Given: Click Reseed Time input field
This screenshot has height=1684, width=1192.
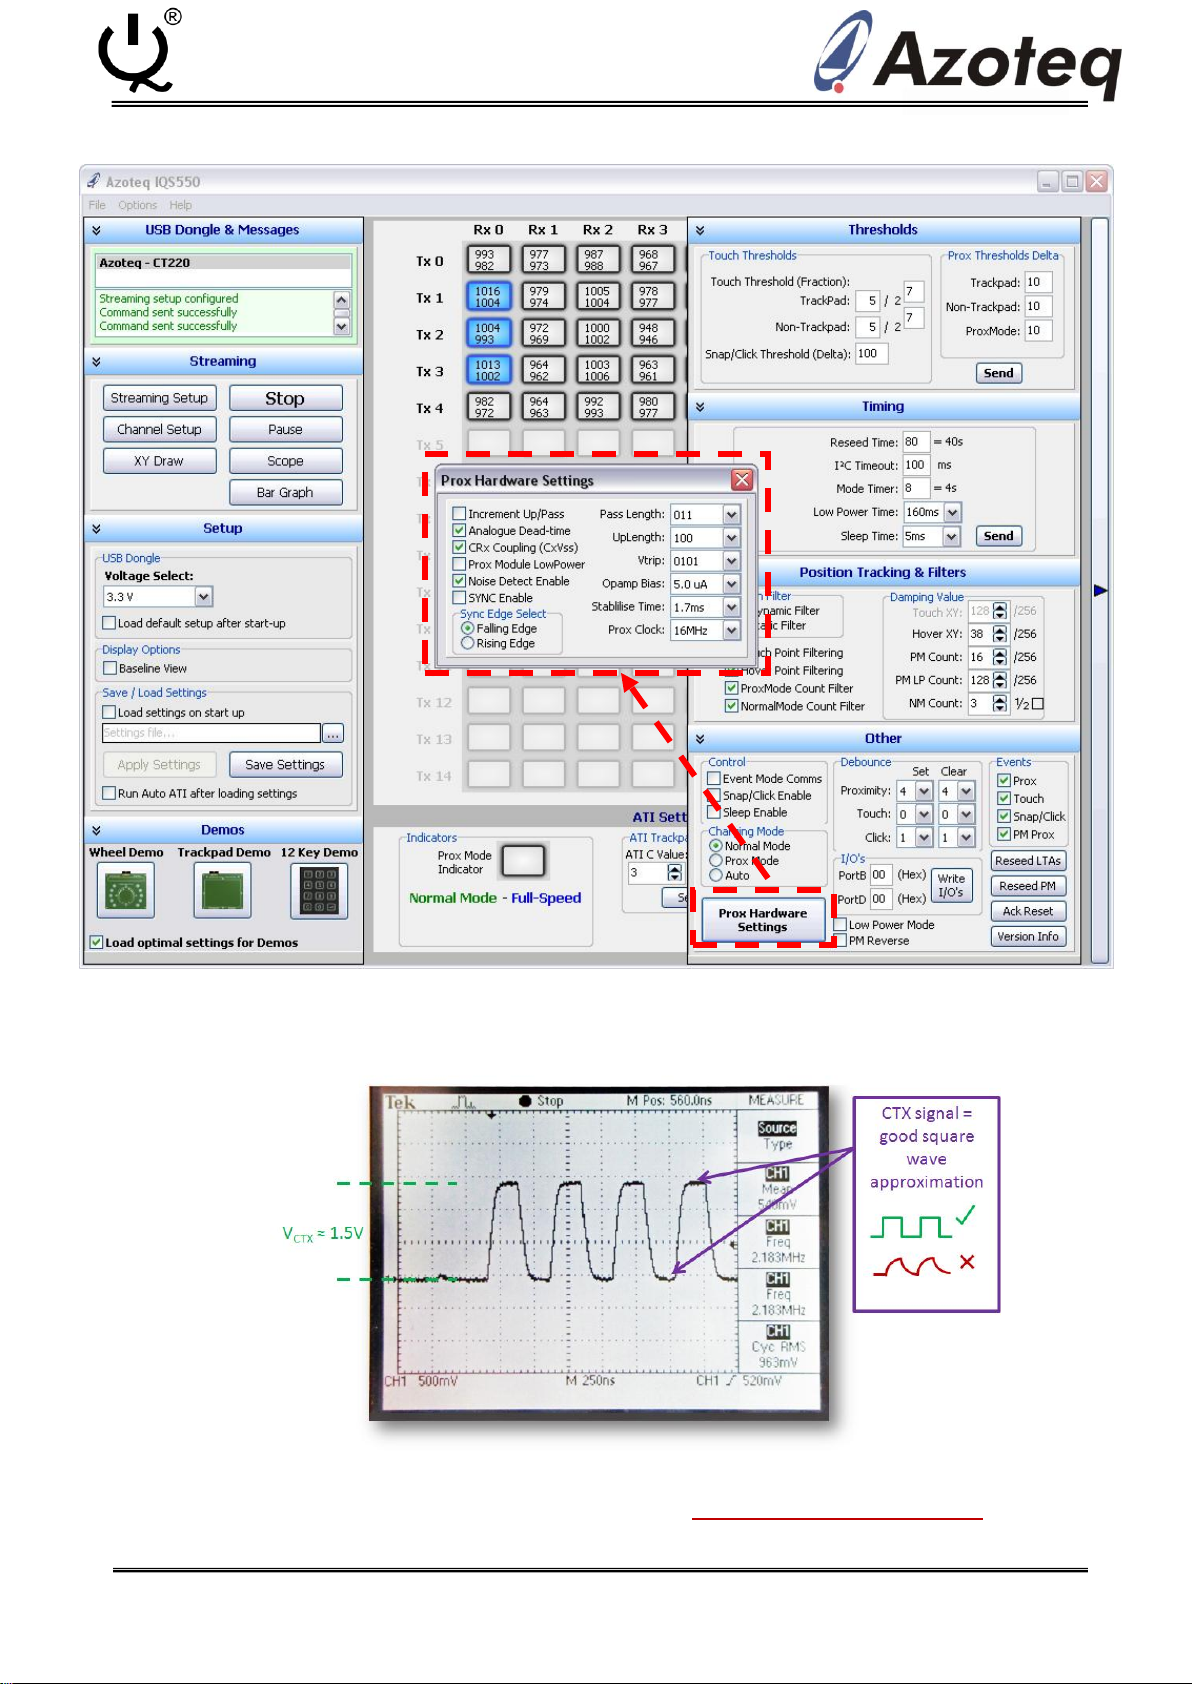Looking at the screenshot, I should (x=915, y=442).
